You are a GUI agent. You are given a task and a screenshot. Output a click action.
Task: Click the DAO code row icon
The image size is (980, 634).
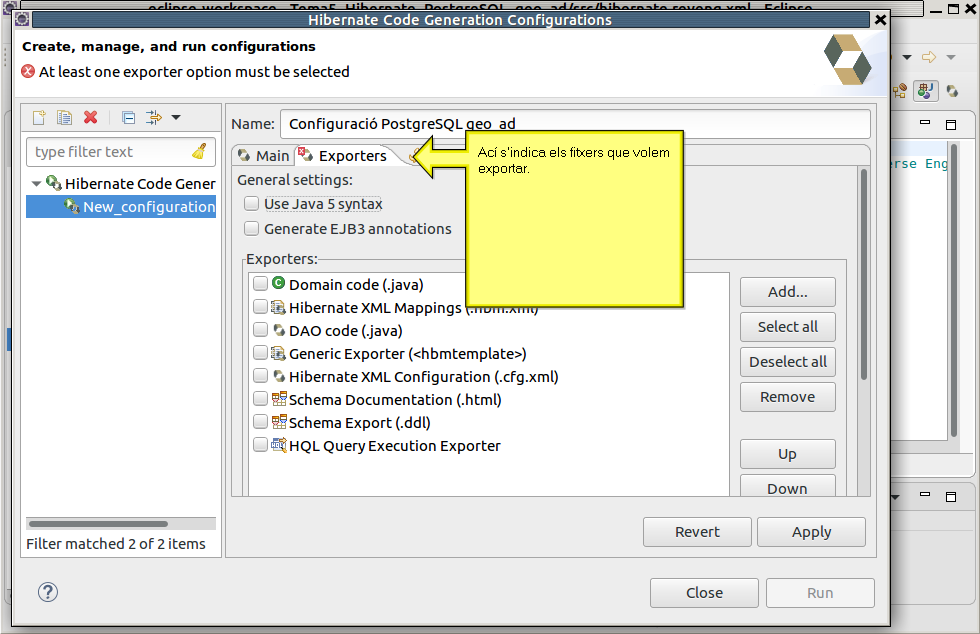pyautogui.click(x=279, y=330)
